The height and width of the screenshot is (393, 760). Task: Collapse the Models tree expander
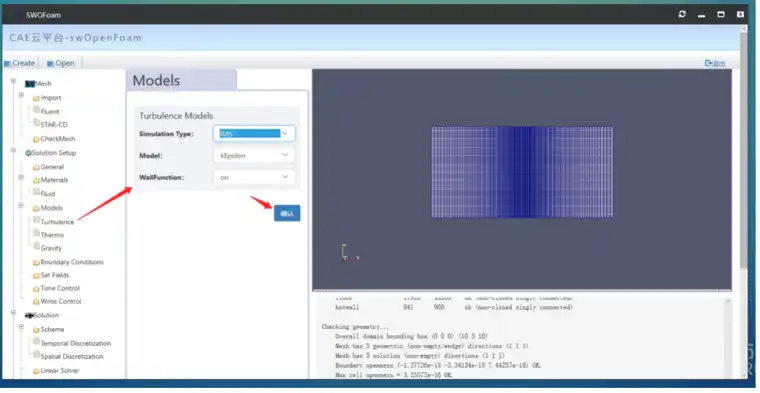pos(21,206)
